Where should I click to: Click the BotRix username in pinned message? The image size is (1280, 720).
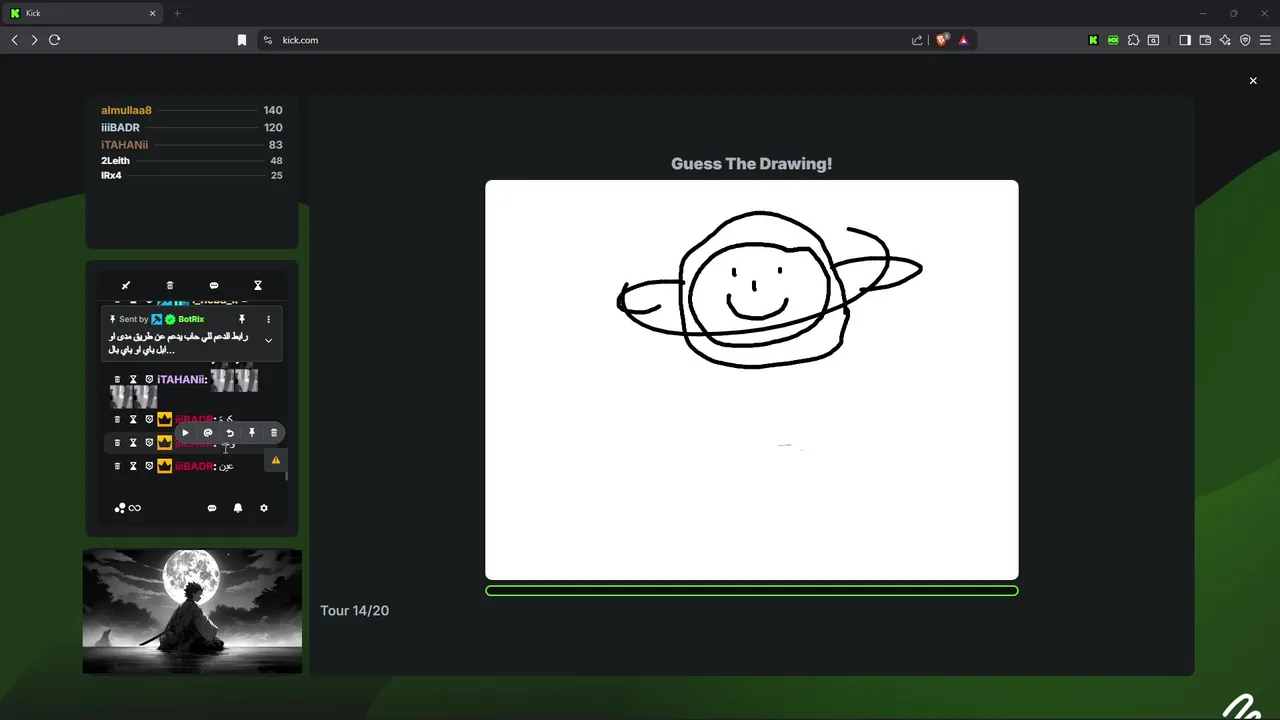191,319
